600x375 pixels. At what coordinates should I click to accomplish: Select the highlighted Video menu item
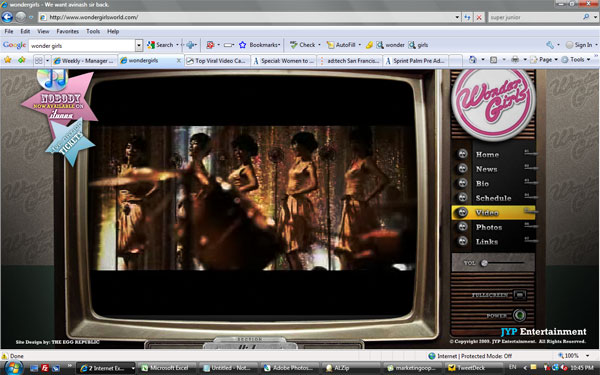[x=493, y=212]
